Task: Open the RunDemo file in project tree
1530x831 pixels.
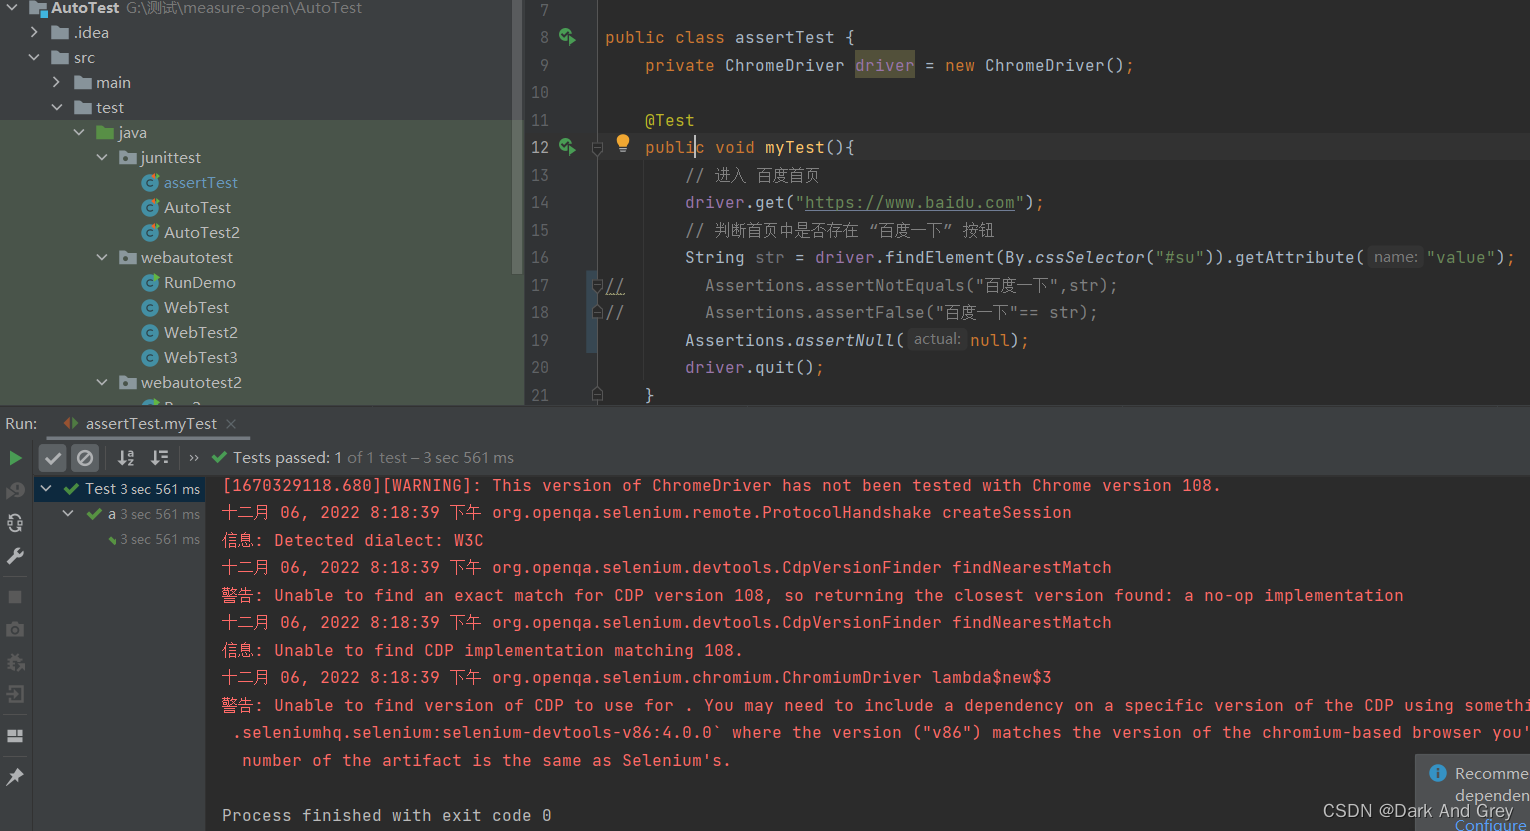Action: (200, 282)
